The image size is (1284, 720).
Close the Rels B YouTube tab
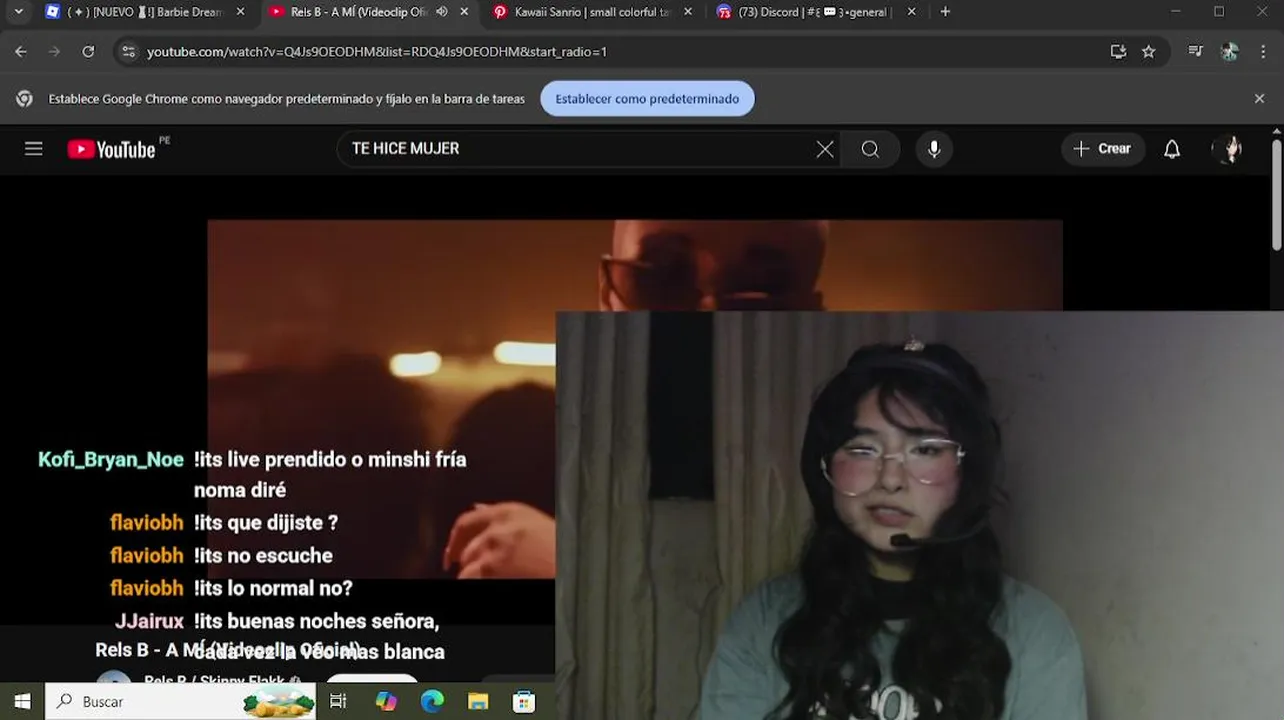point(464,12)
